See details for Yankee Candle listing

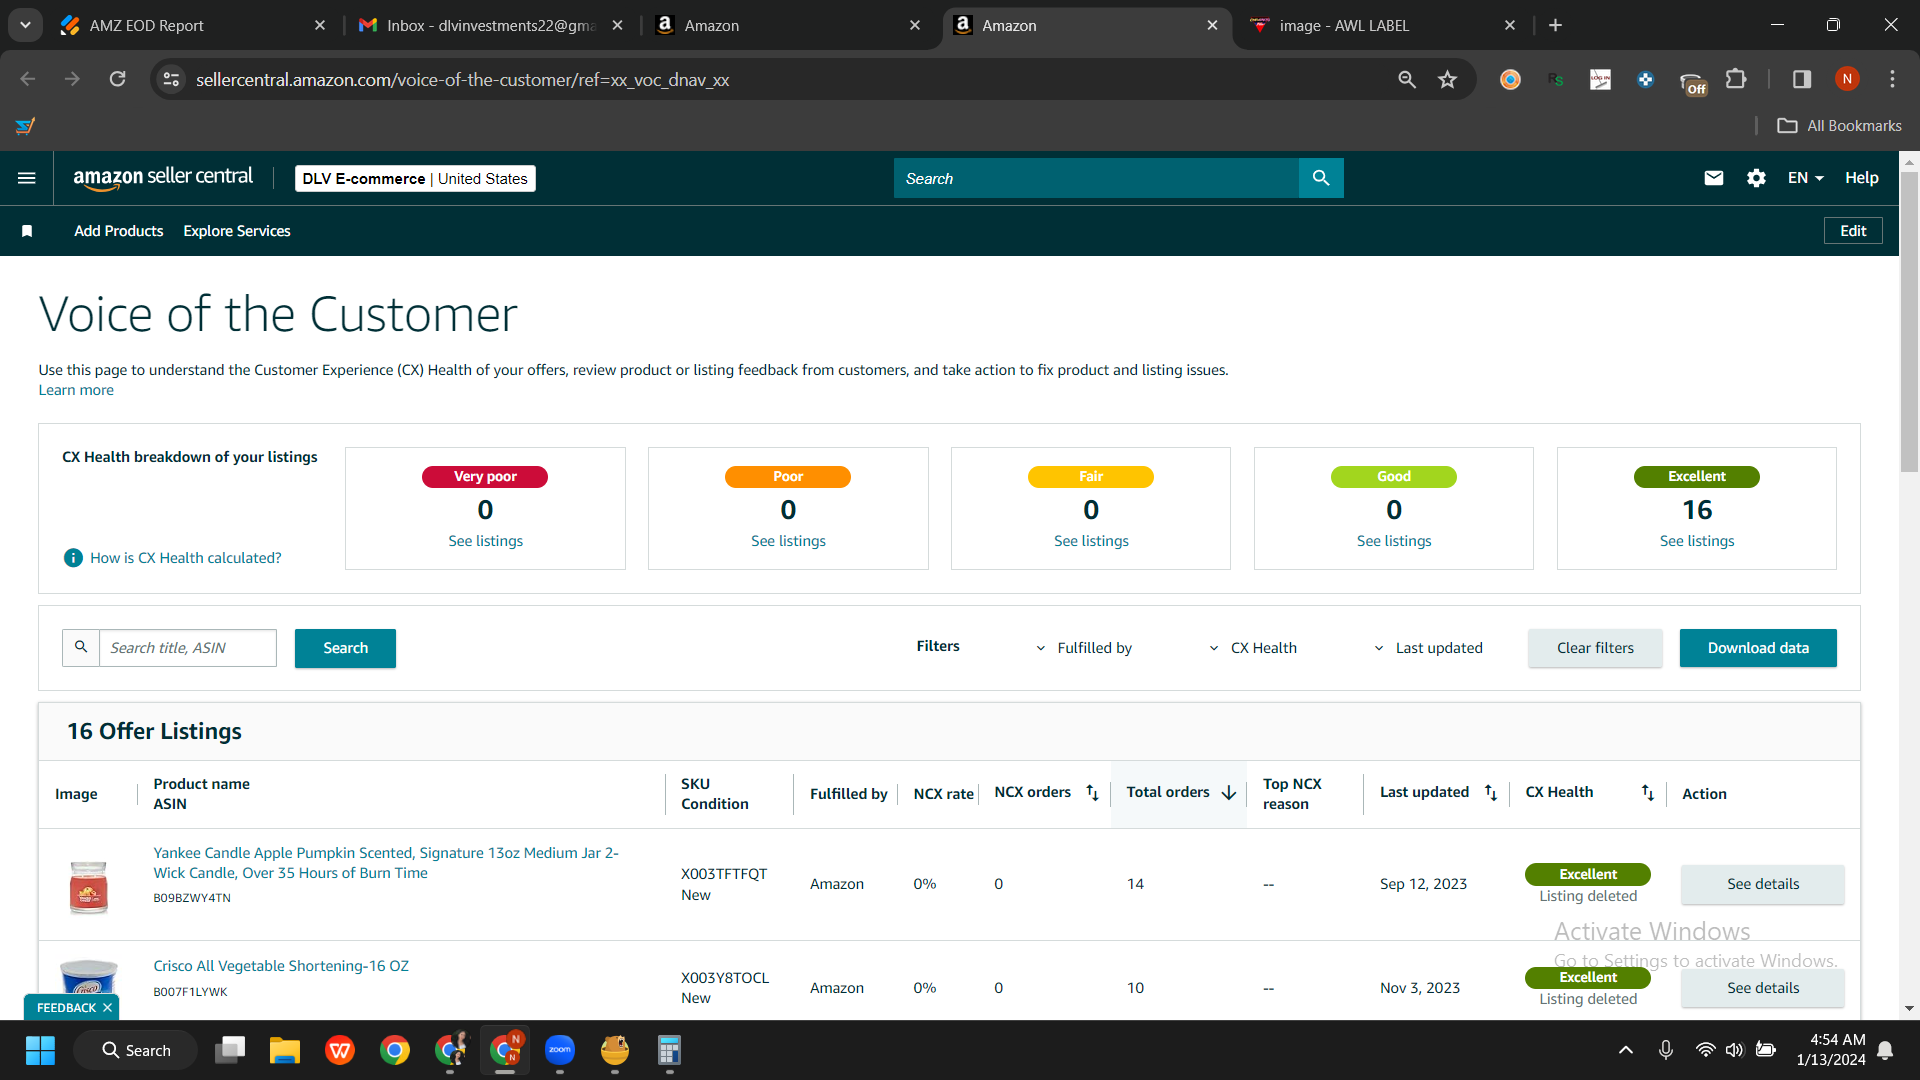point(1763,884)
